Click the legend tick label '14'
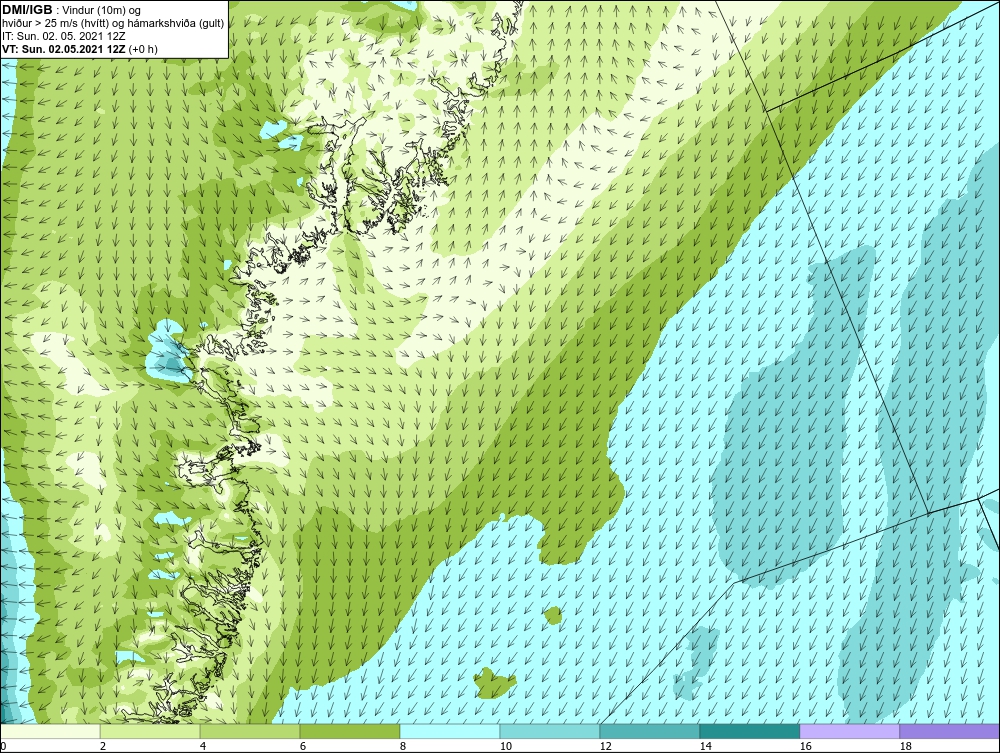The image size is (1000, 753). [705, 746]
